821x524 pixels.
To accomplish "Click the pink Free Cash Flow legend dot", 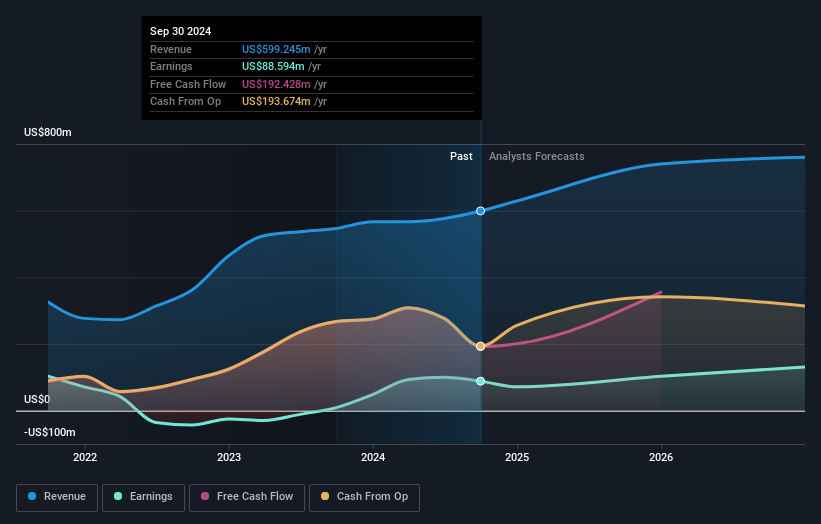I will pyautogui.click(x=205, y=496).
